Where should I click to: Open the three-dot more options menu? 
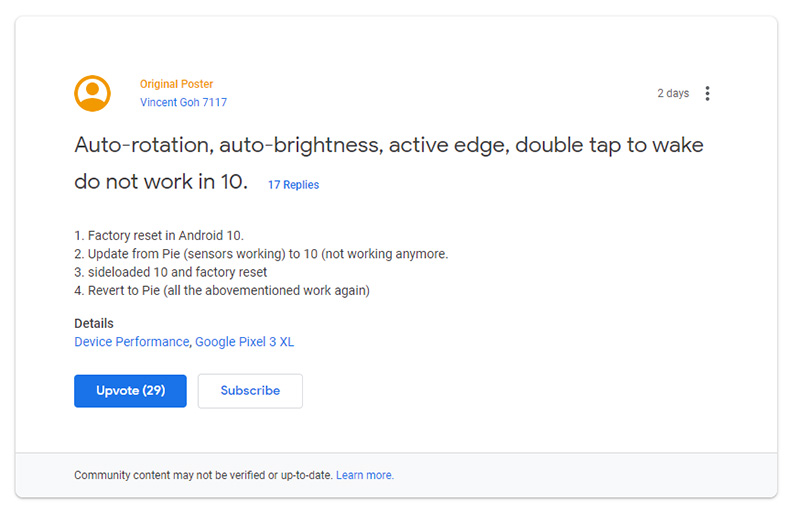coord(707,93)
